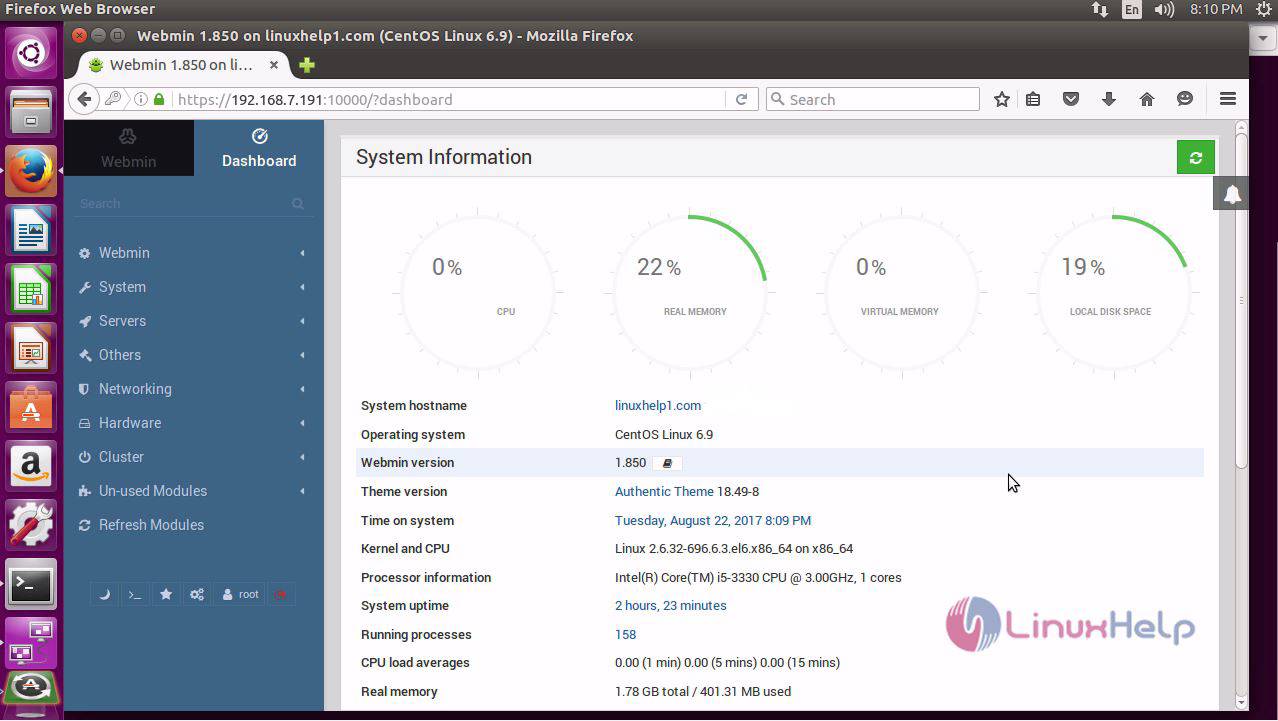Click the system time link
Image resolution: width=1278 pixels, height=721 pixels.
click(713, 521)
